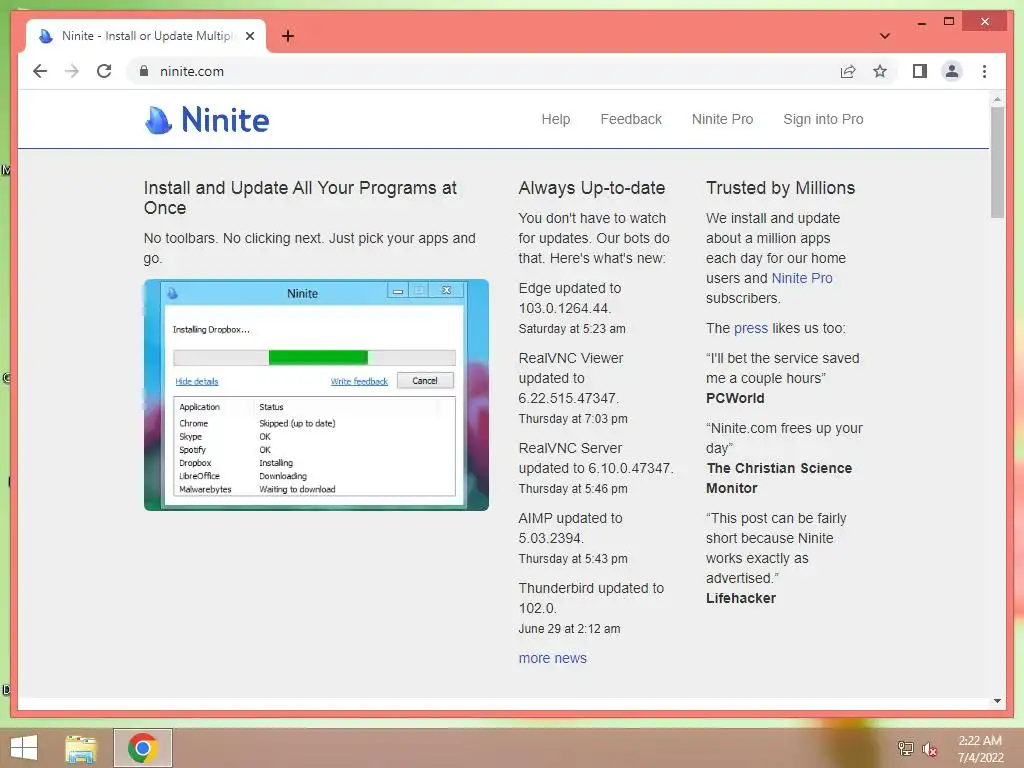
Task: Open network icon in system tray
Action: click(905, 749)
